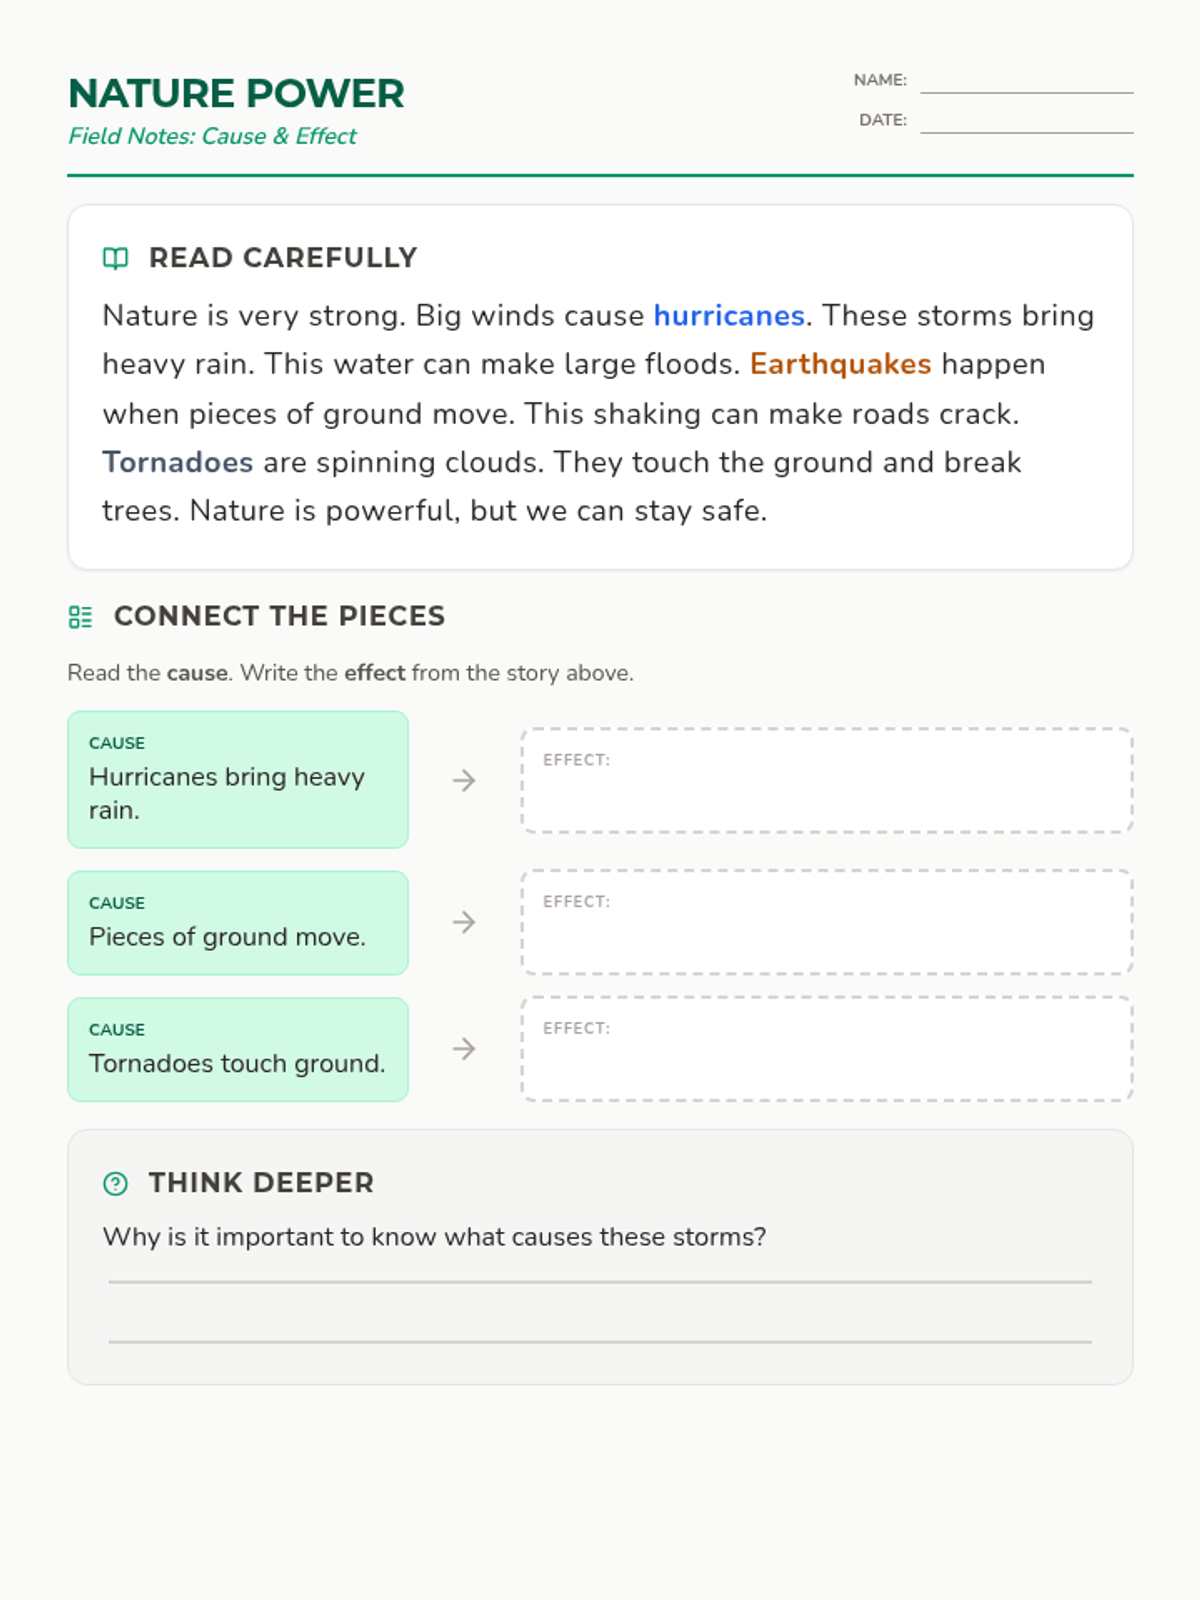
Task: Click the highlighted word Tornadoes in the passage
Action: coord(178,462)
